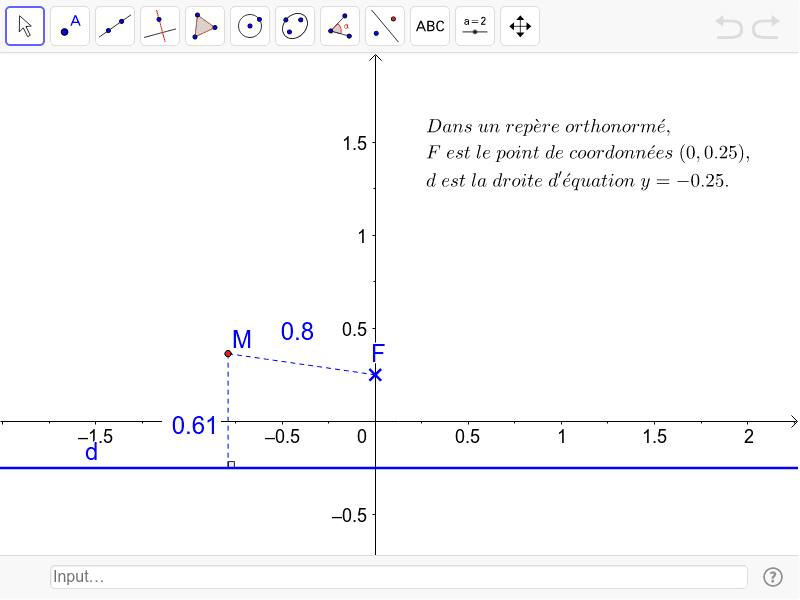Screen dimensions: 800x600
Task: Click the x-axis tick label 1.5
Action: 655,437
